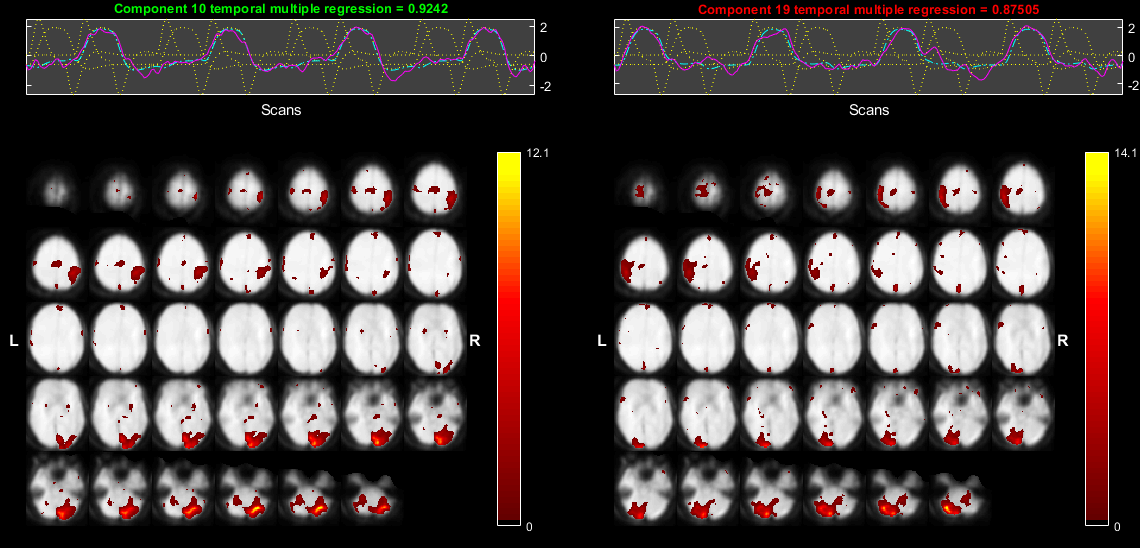This screenshot has height=548, width=1140.
Task: Click the Component 10 colorbar
Action: point(510,338)
